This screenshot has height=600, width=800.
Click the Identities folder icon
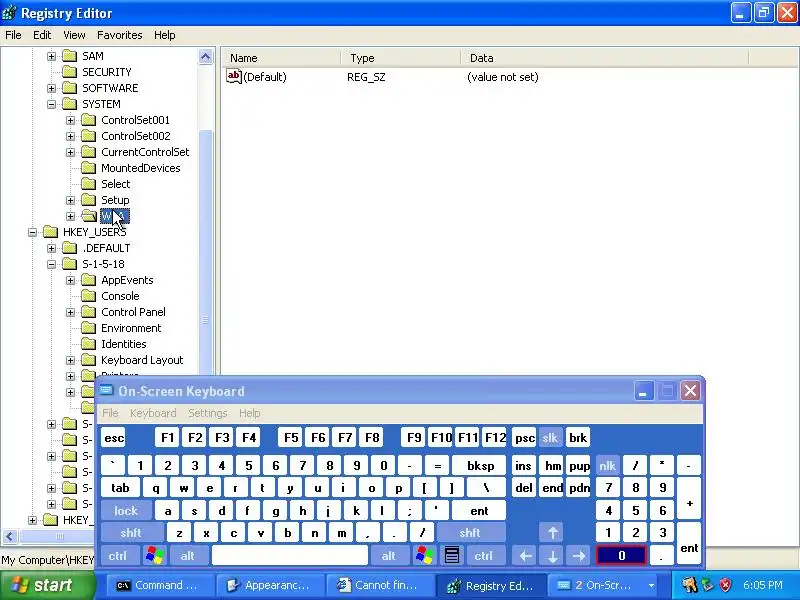(x=89, y=344)
